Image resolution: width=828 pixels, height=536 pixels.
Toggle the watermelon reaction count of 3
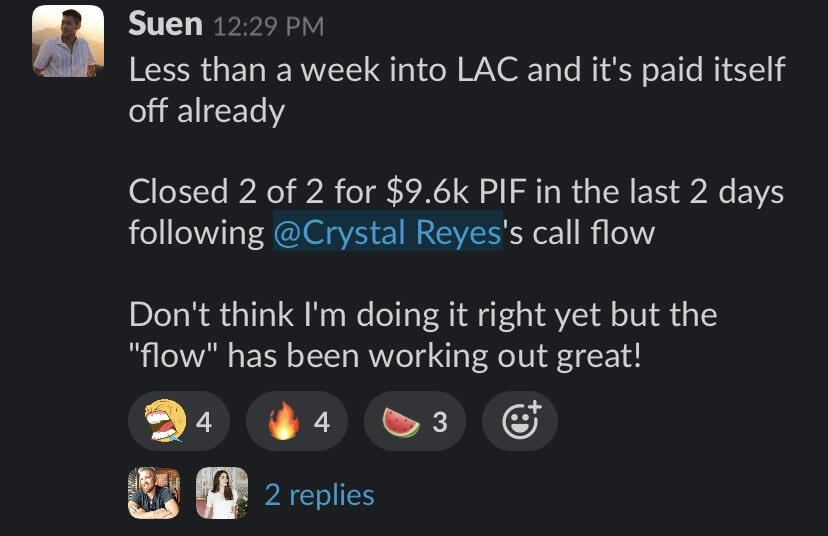click(439, 422)
